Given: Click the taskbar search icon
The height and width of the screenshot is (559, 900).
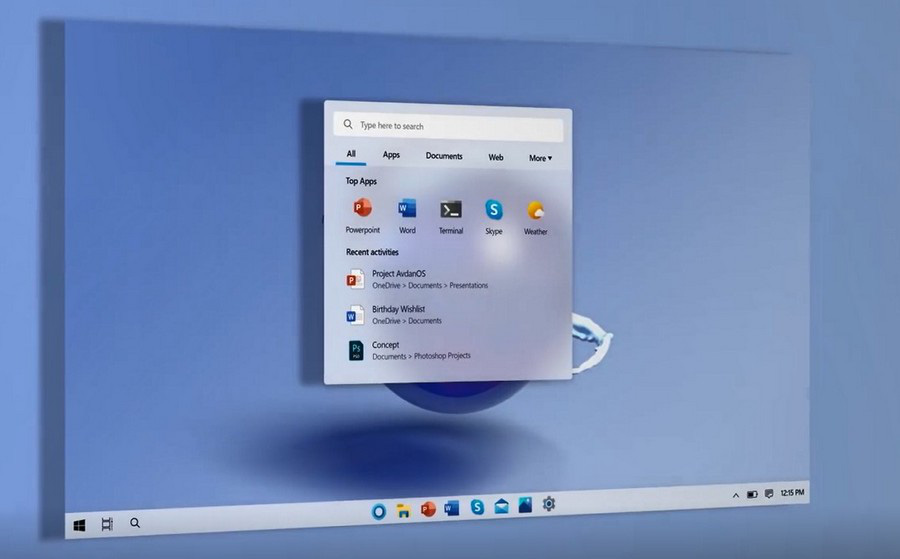Looking at the screenshot, I should (x=135, y=523).
